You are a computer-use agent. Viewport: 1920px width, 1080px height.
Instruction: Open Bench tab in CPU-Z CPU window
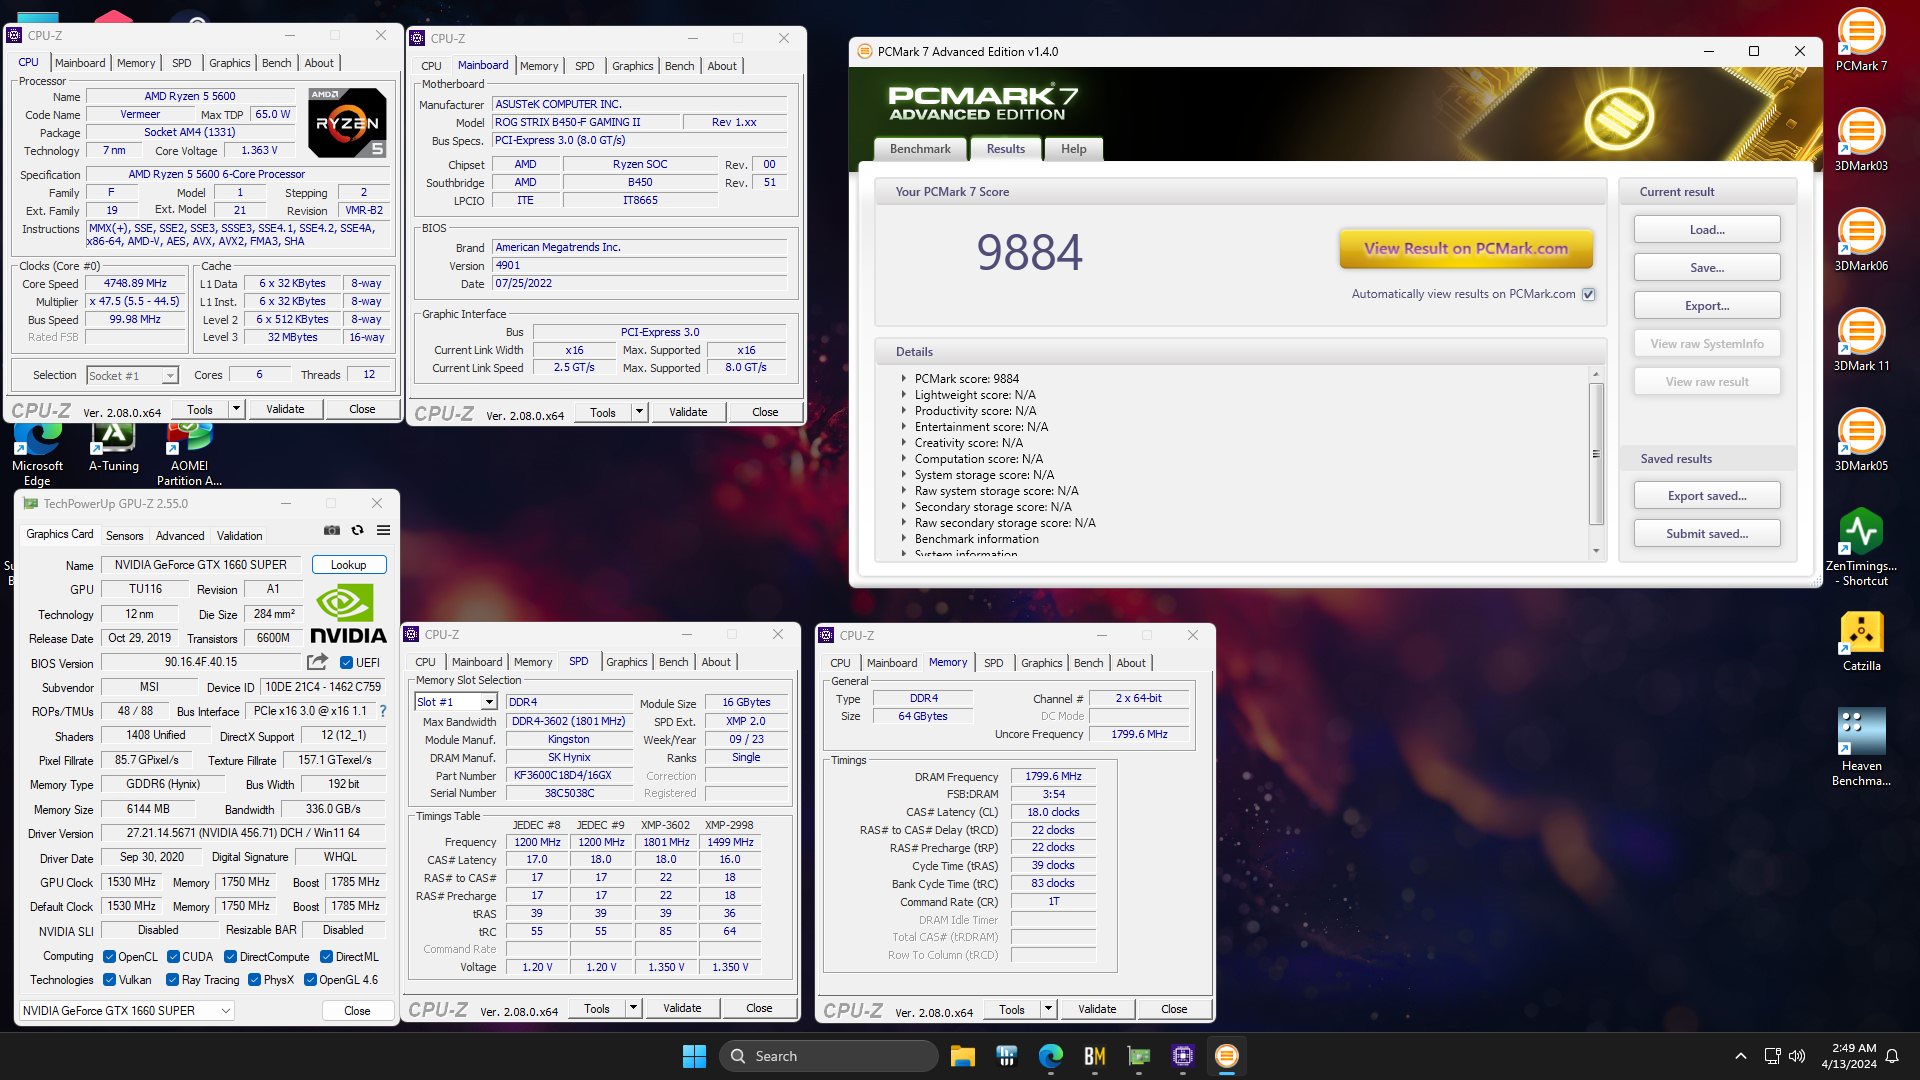click(x=277, y=63)
